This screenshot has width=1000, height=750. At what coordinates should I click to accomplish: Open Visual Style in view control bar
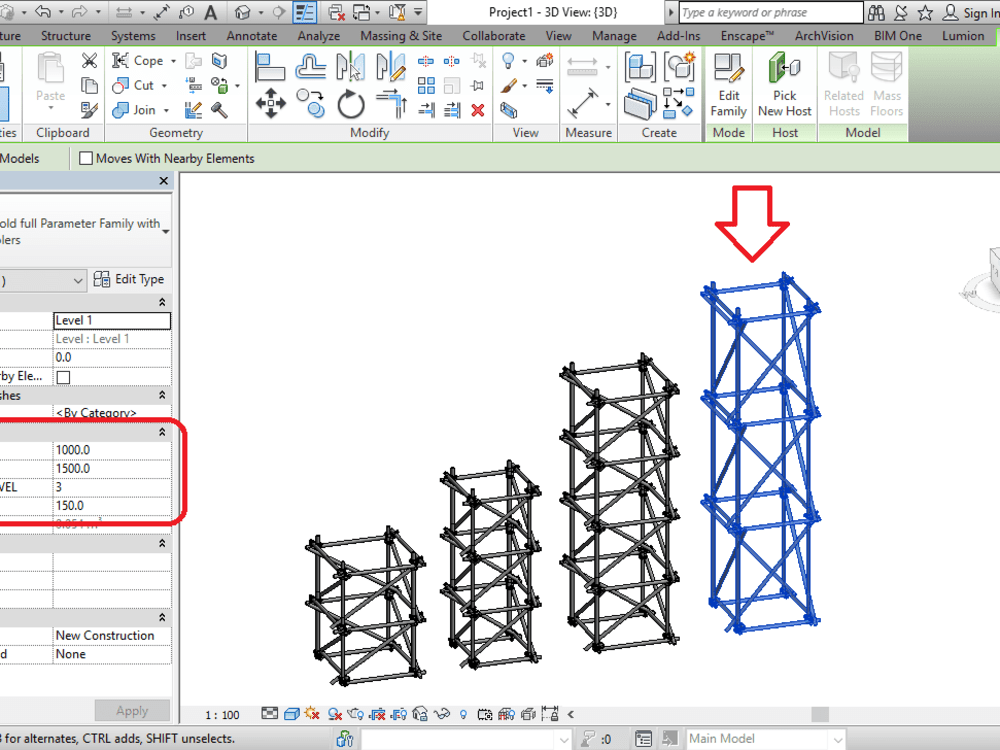click(291, 714)
